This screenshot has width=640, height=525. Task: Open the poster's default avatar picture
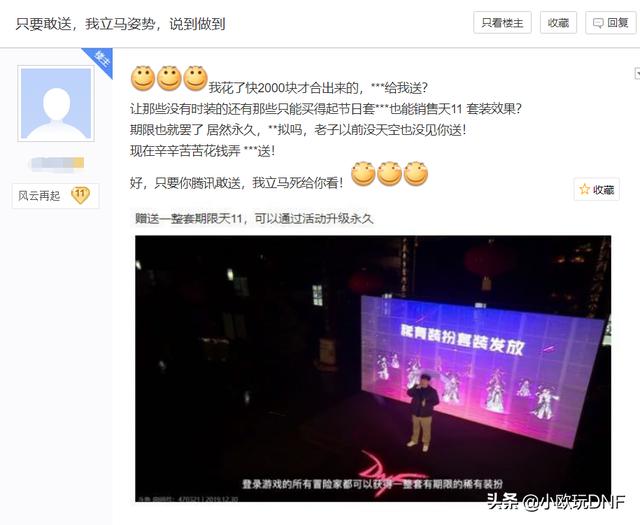[56, 104]
